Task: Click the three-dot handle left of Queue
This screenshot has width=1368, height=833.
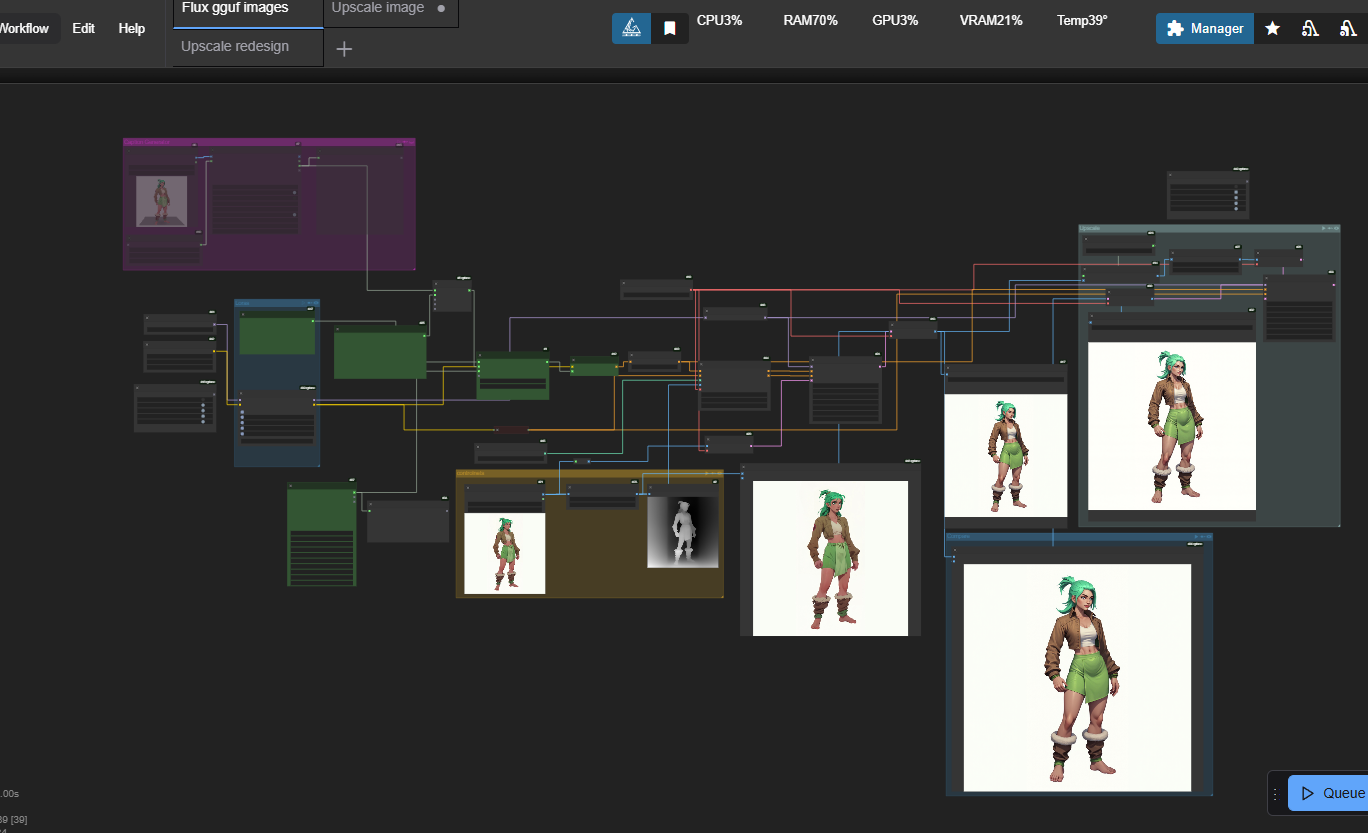Action: 1275,794
